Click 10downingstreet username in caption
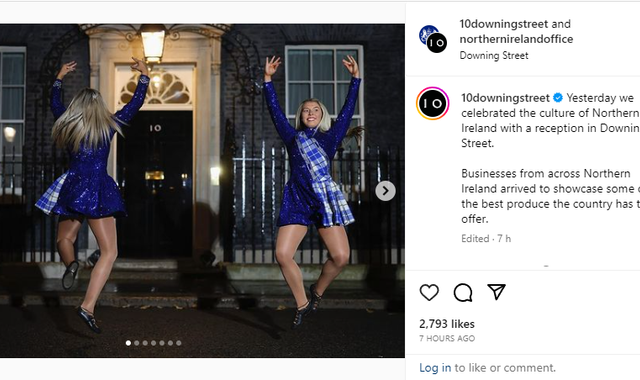The height and width of the screenshot is (380, 640). (x=505, y=98)
